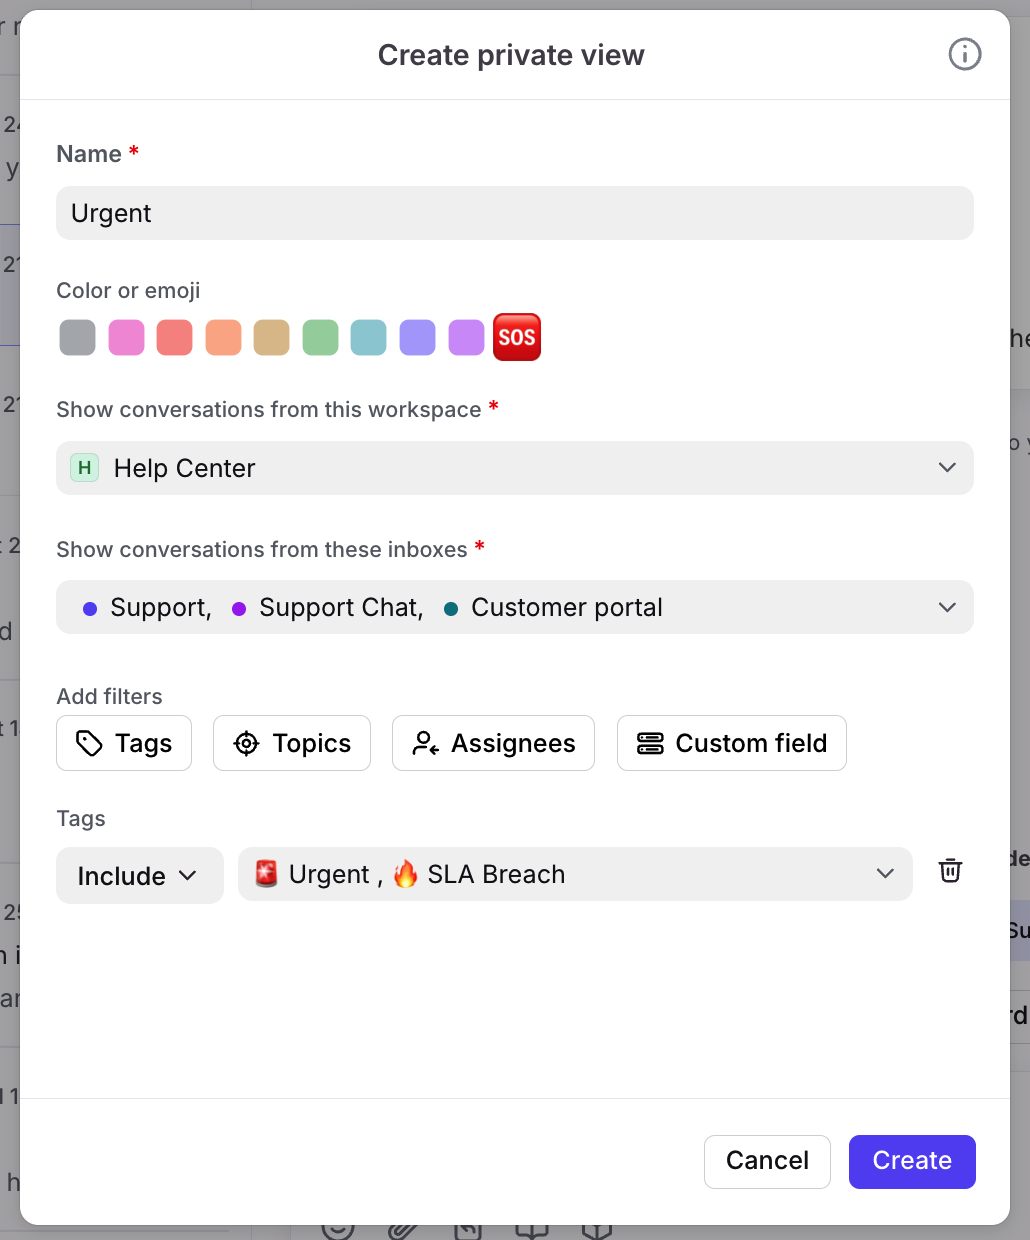Click the info icon in dialog header
The width and height of the screenshot is (1030, 1240).
tap(964, 54)
